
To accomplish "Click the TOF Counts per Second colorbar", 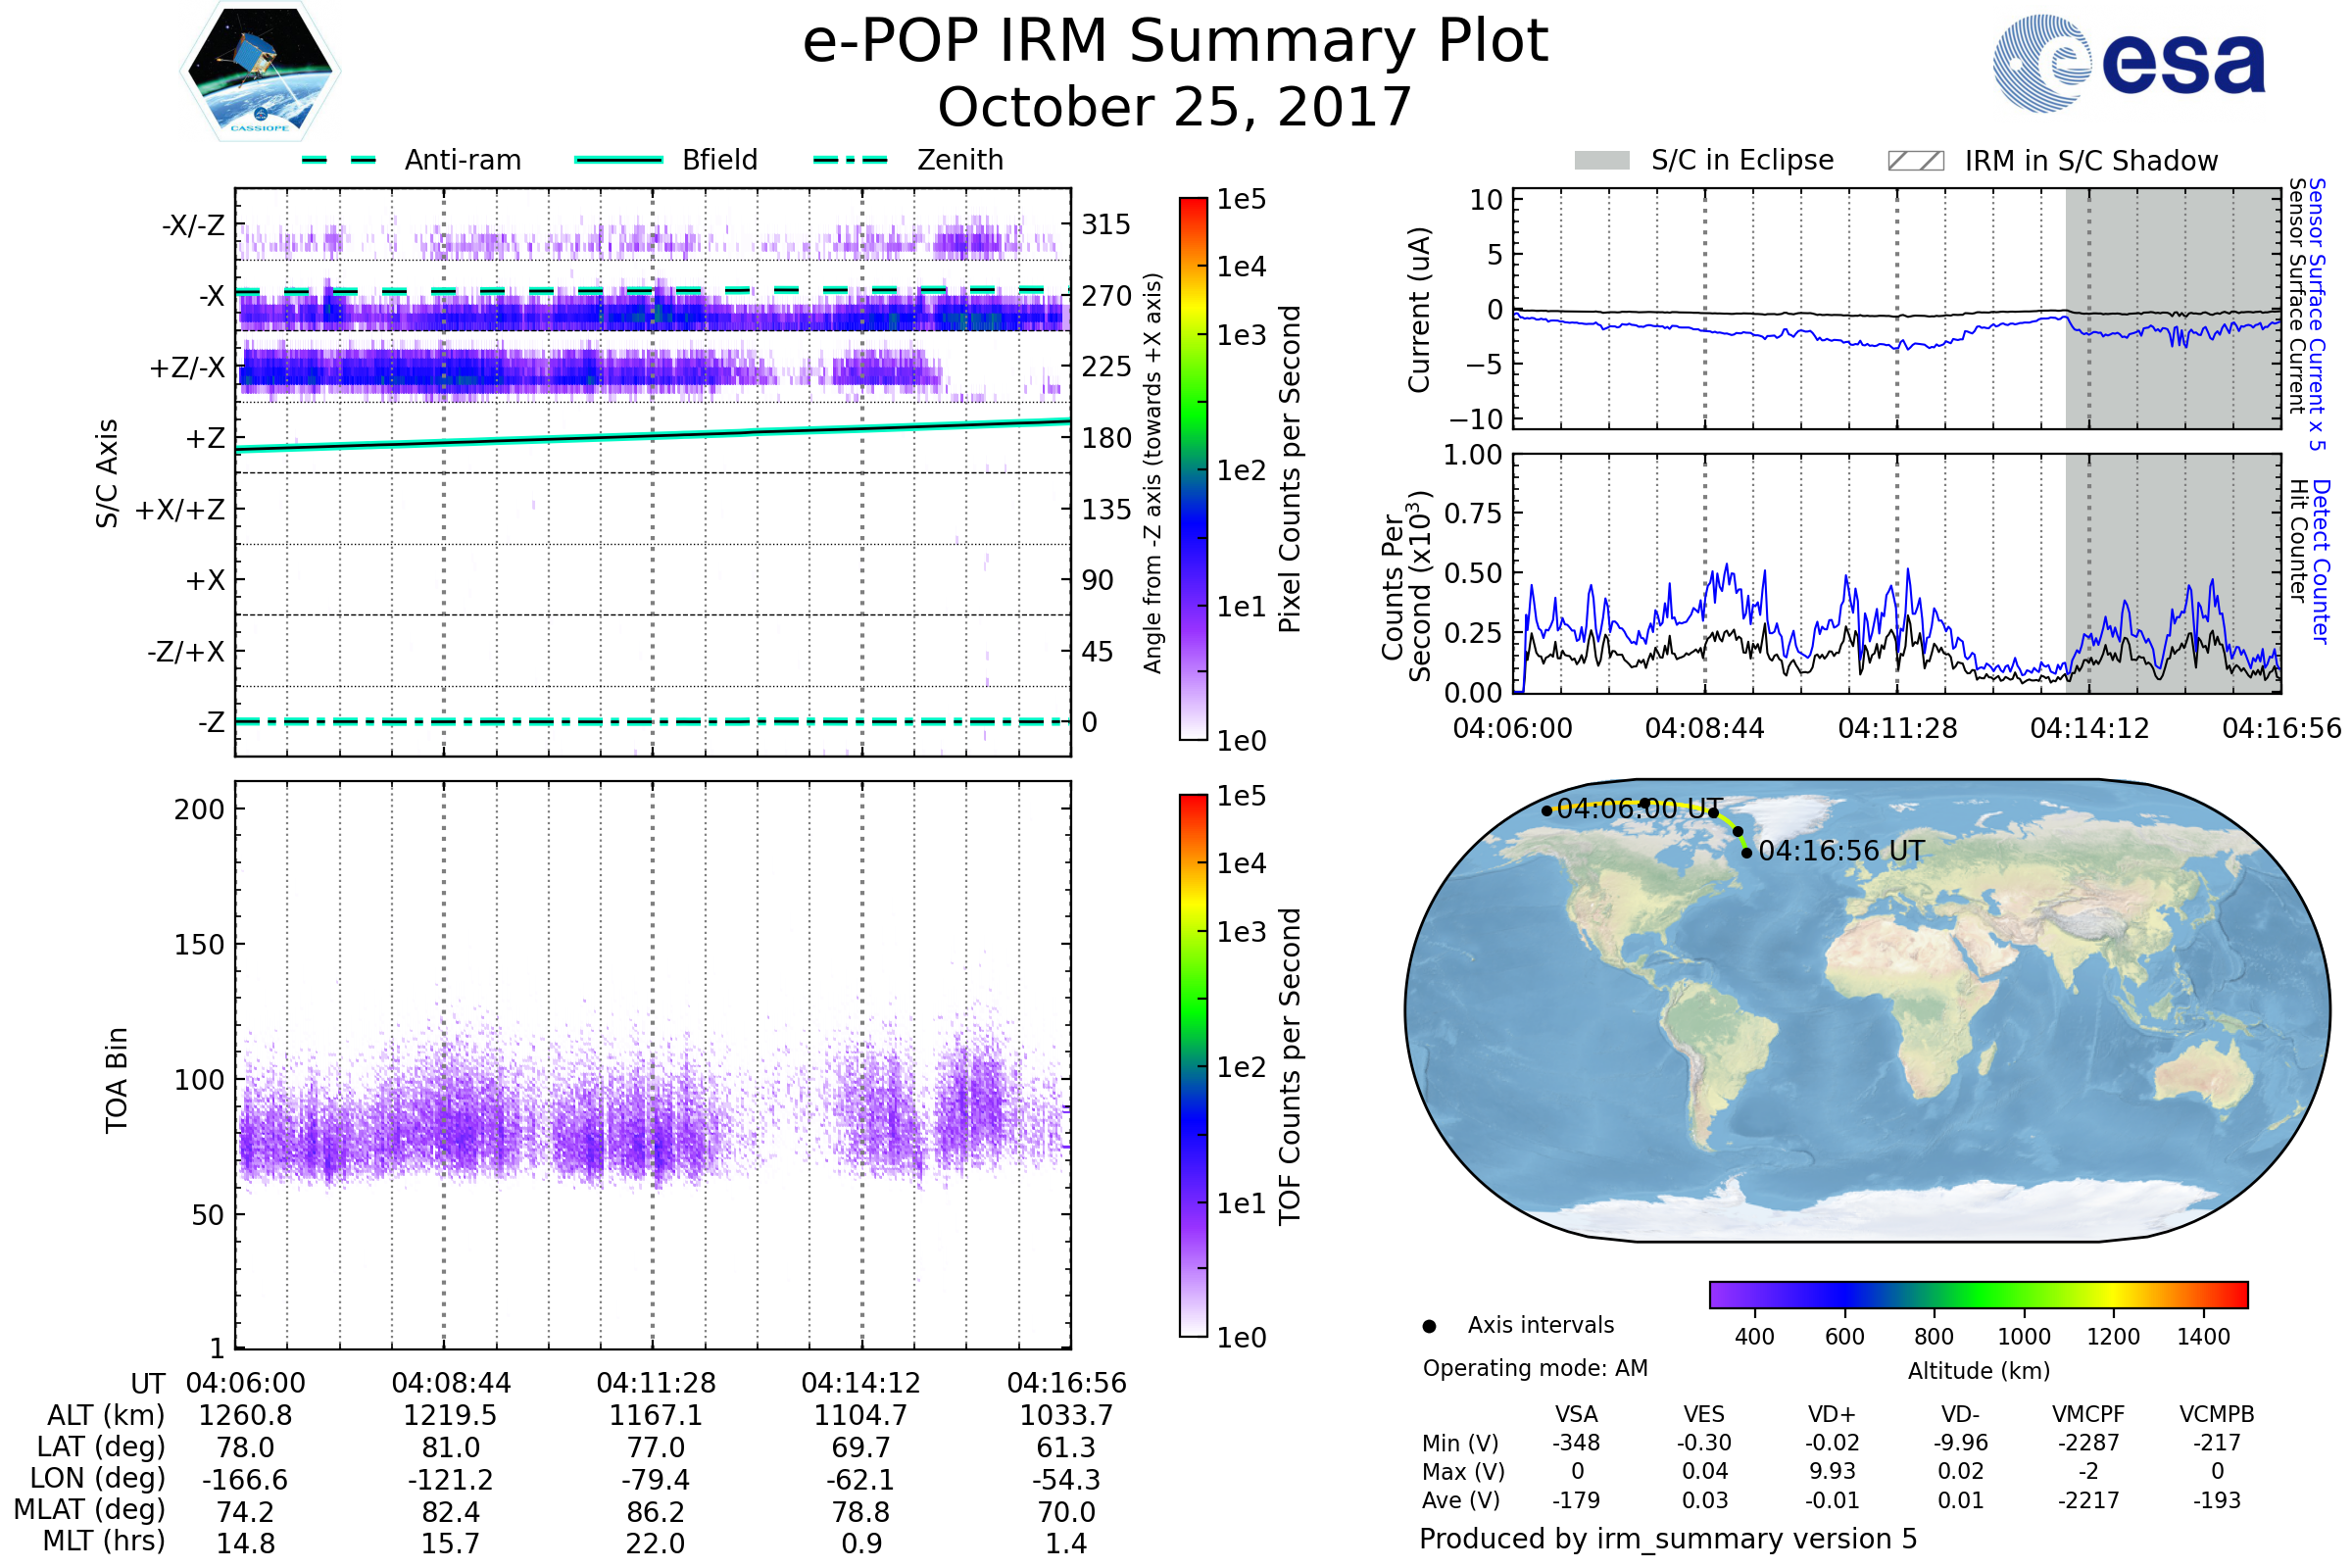I will pos(1193,1065).
